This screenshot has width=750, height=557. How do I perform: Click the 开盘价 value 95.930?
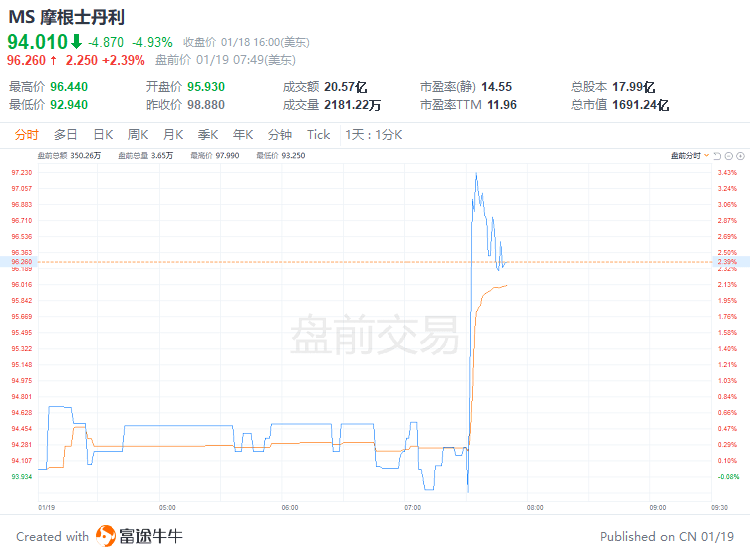pos(206,87)
